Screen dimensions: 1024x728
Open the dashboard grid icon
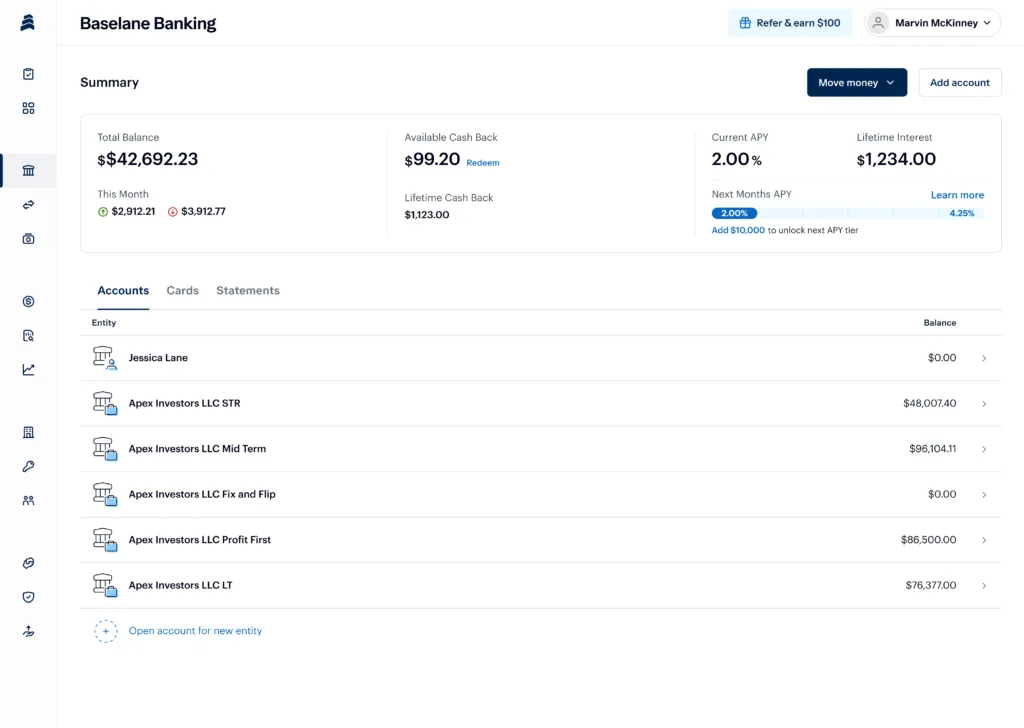pyautogui.click(x=27, y=107)
